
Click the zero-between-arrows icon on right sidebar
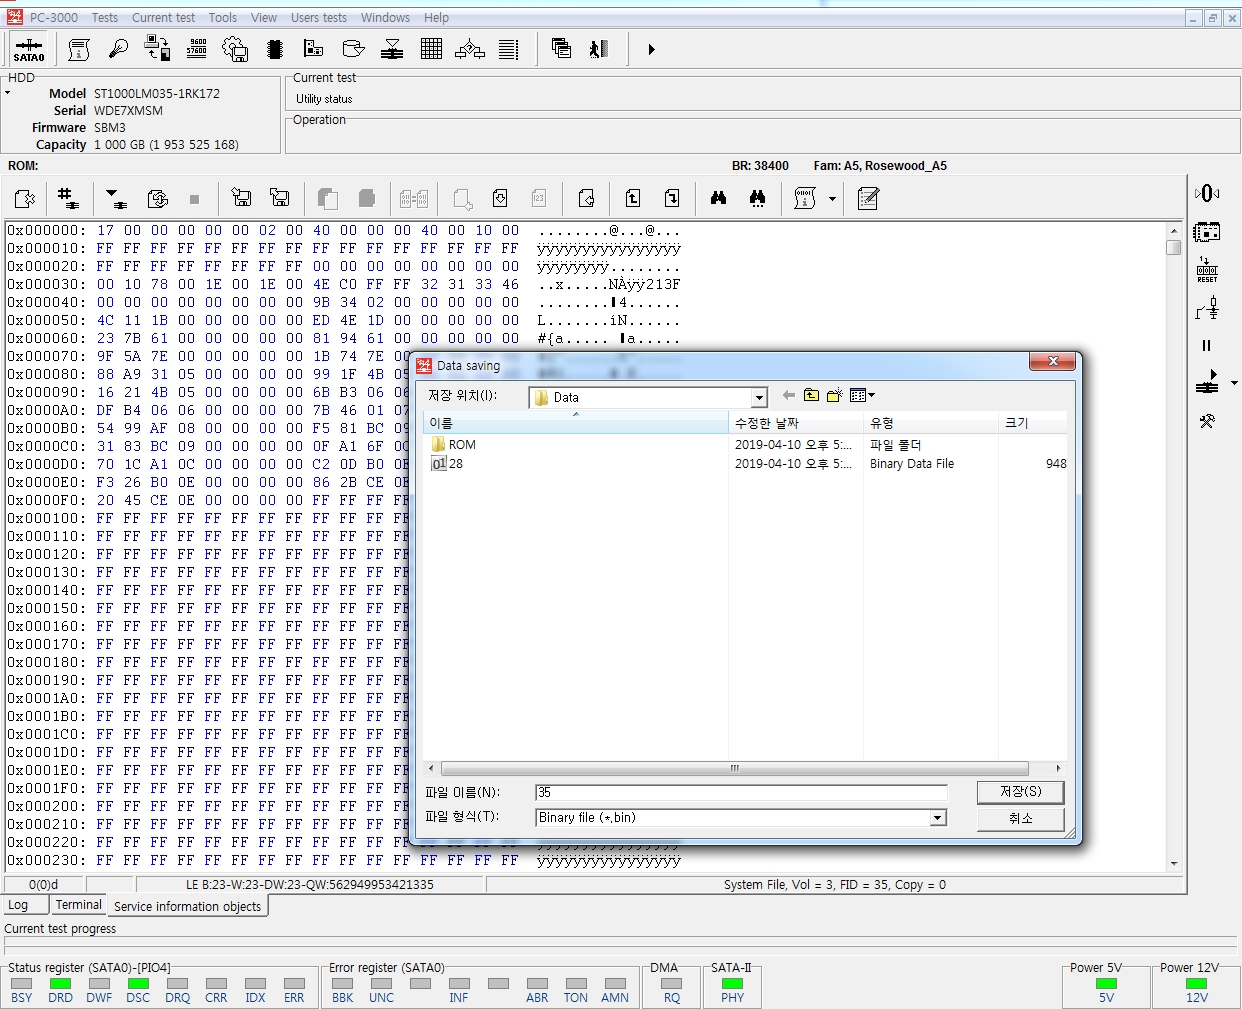1207,193
